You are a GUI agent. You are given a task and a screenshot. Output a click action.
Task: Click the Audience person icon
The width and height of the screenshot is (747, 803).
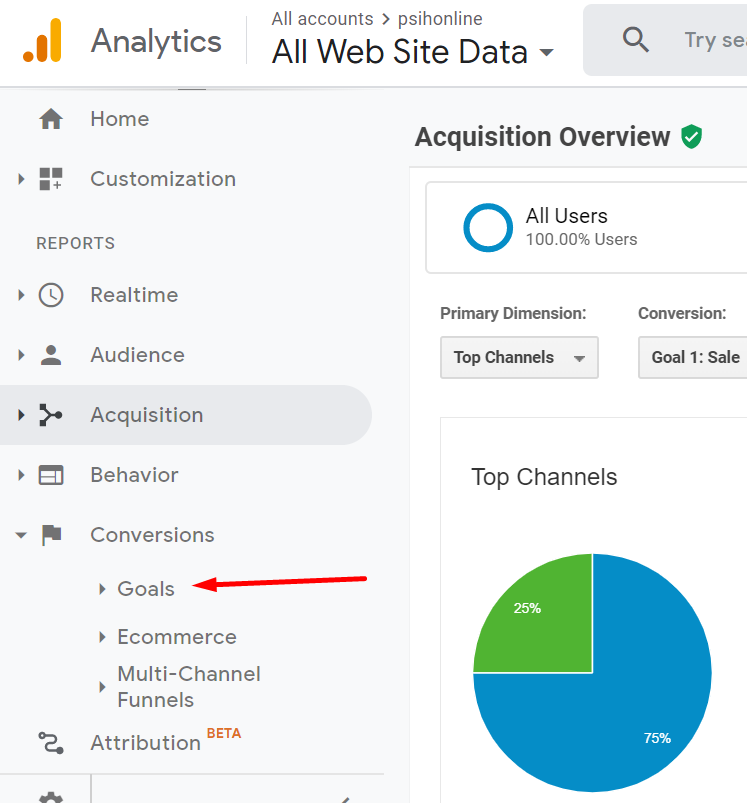pyautogui.click(x=51, y=355)
